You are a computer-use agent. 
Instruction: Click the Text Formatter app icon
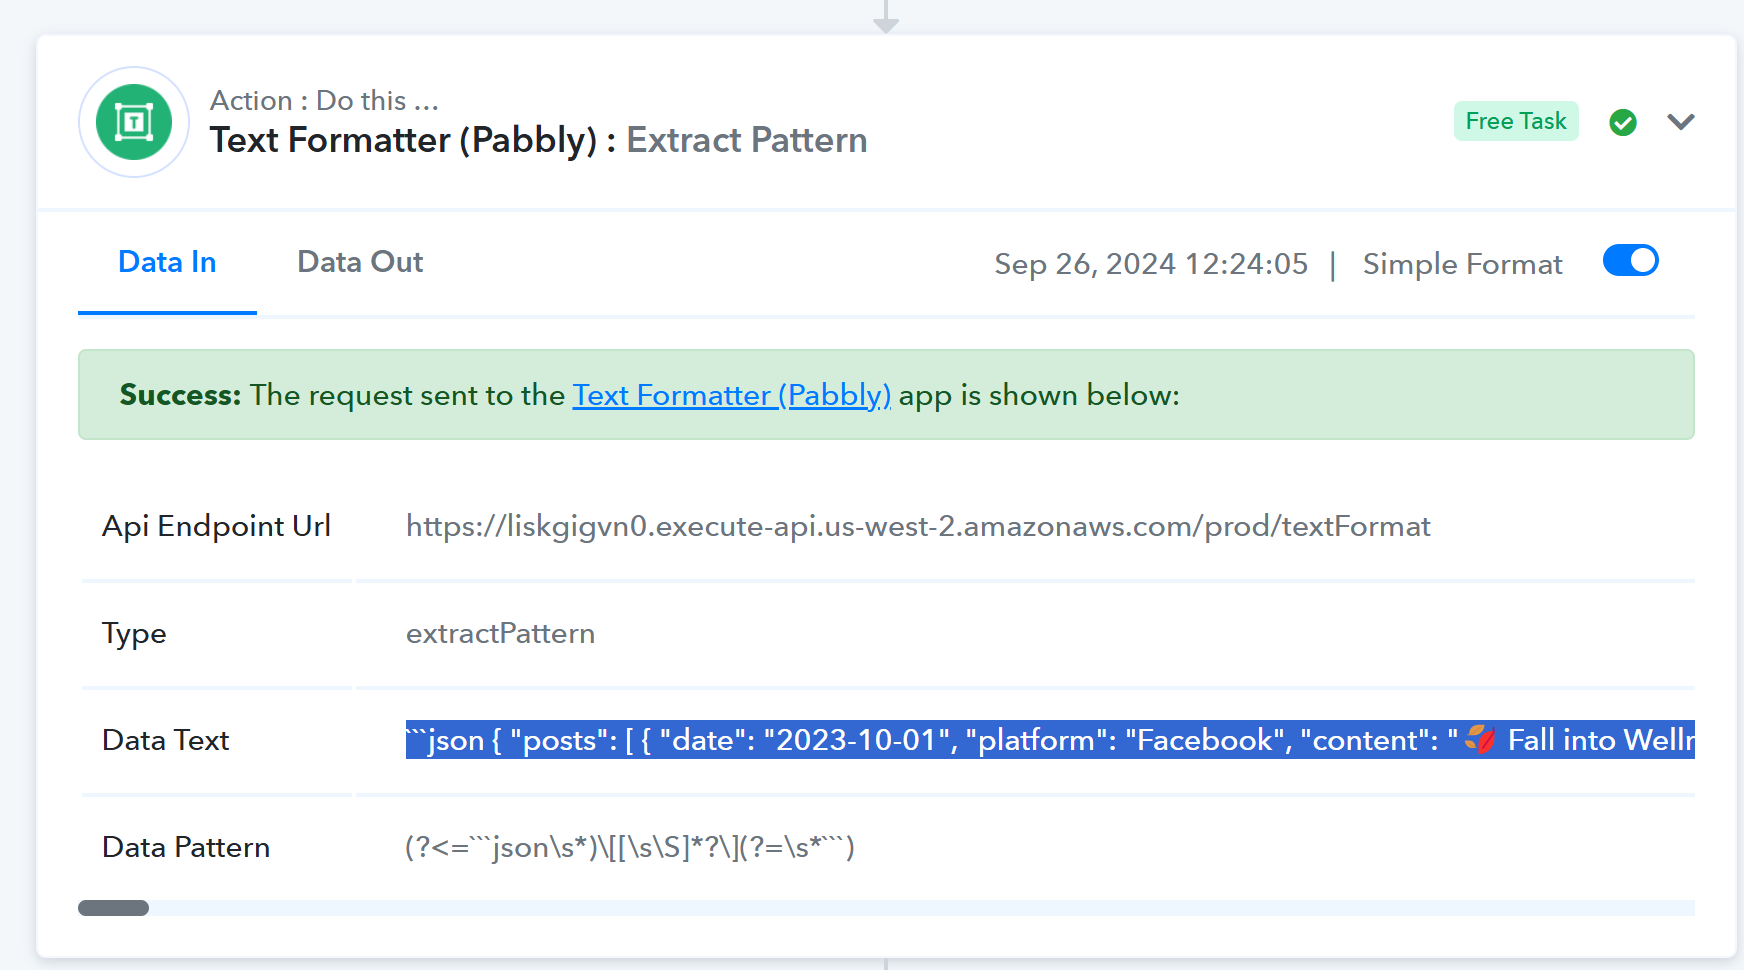click(134, 122)
